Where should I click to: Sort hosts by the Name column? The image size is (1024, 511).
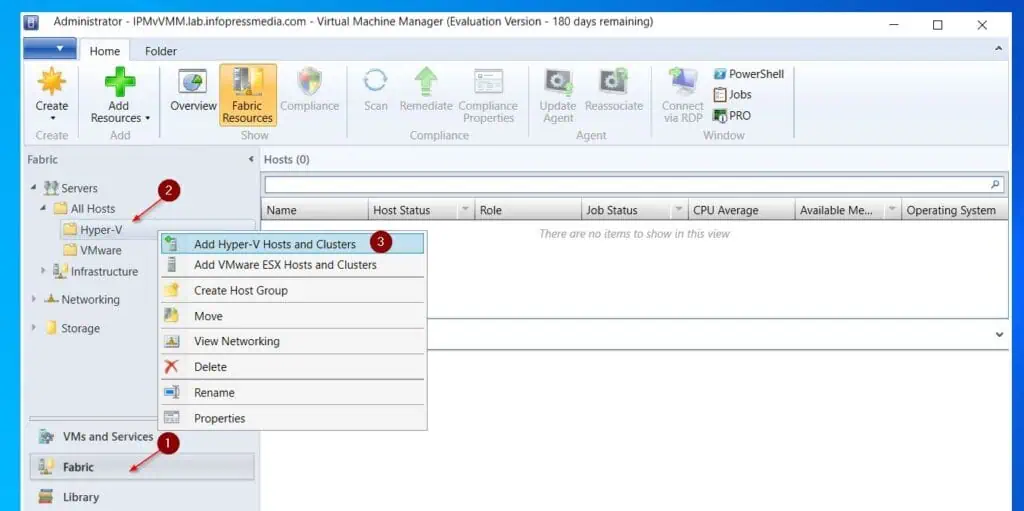point(315,210)
